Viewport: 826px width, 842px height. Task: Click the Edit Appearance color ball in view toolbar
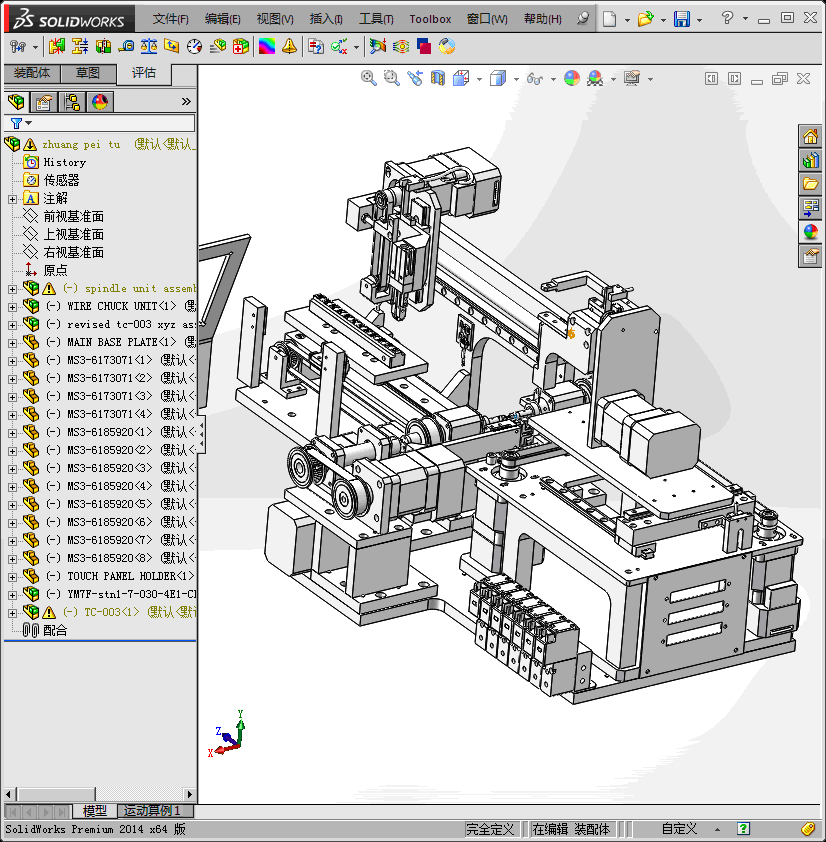(571, 78)
